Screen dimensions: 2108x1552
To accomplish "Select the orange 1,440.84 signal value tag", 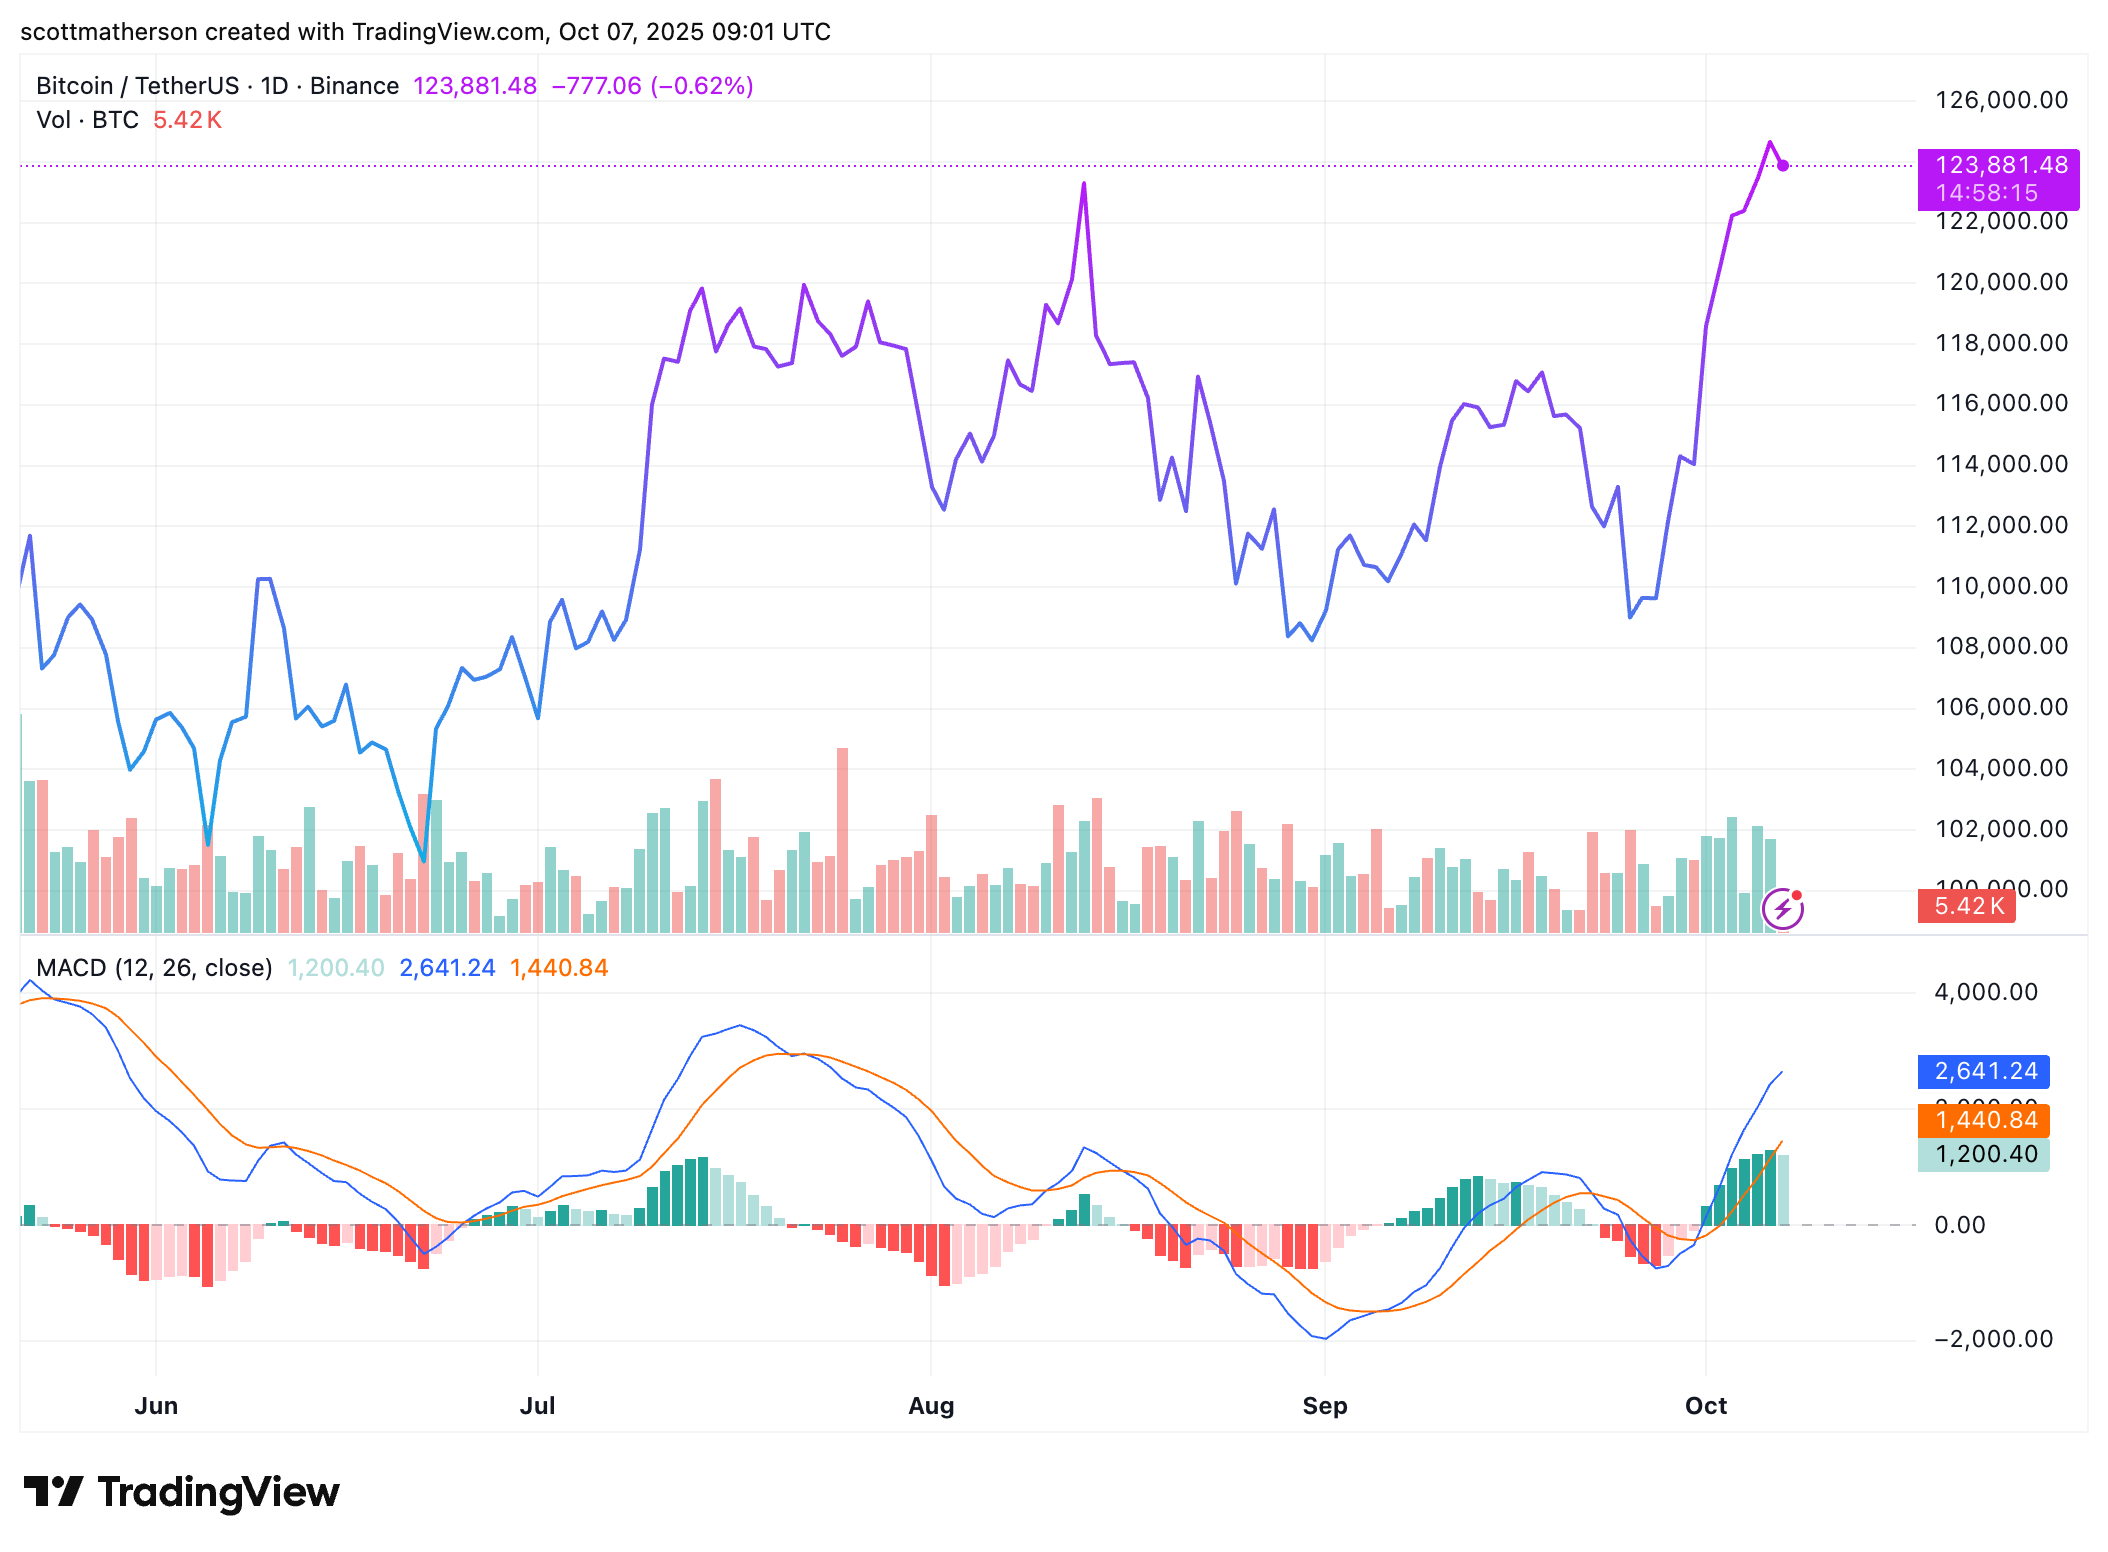I will click(x=1984, y=1120).
